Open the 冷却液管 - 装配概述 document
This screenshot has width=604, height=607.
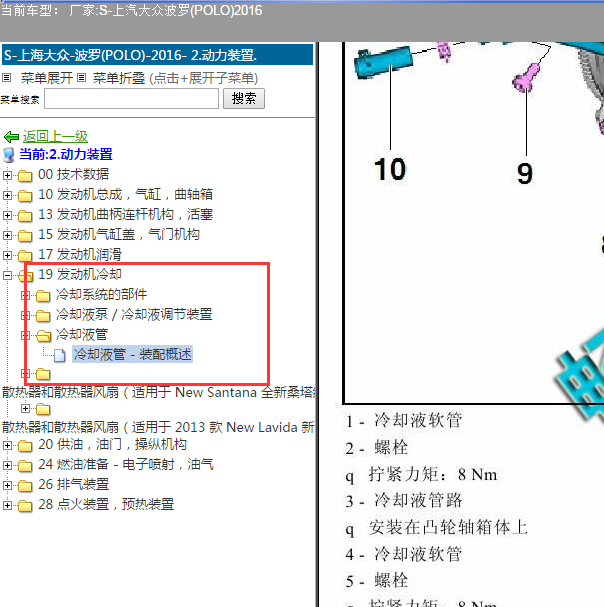pos(132,354)
